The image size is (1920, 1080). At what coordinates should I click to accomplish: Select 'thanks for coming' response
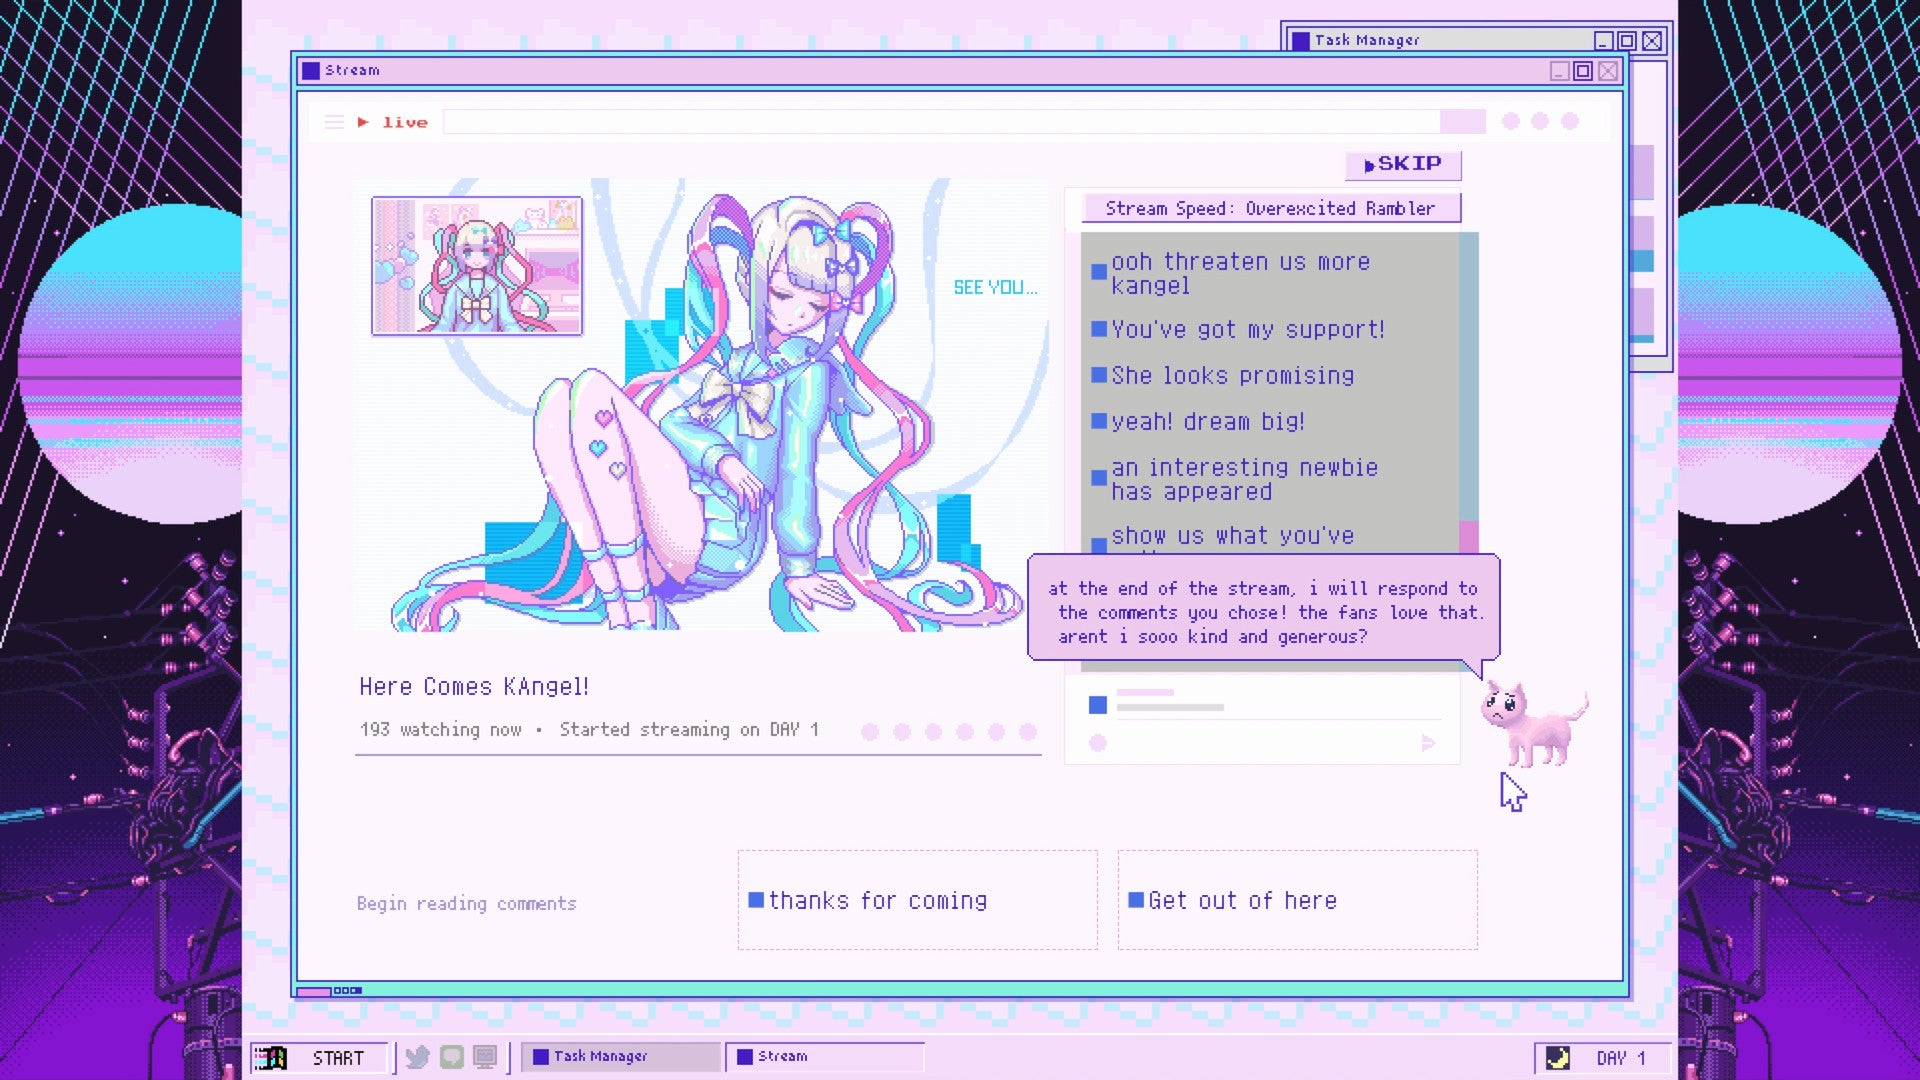(918, 899)
